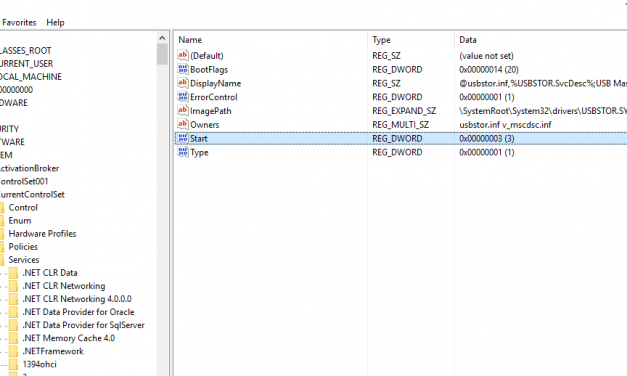The height and width of the screenshot is (376, 627).
Task: Select .NET Data Provider for Oracle key
Action: pos(78,312)
